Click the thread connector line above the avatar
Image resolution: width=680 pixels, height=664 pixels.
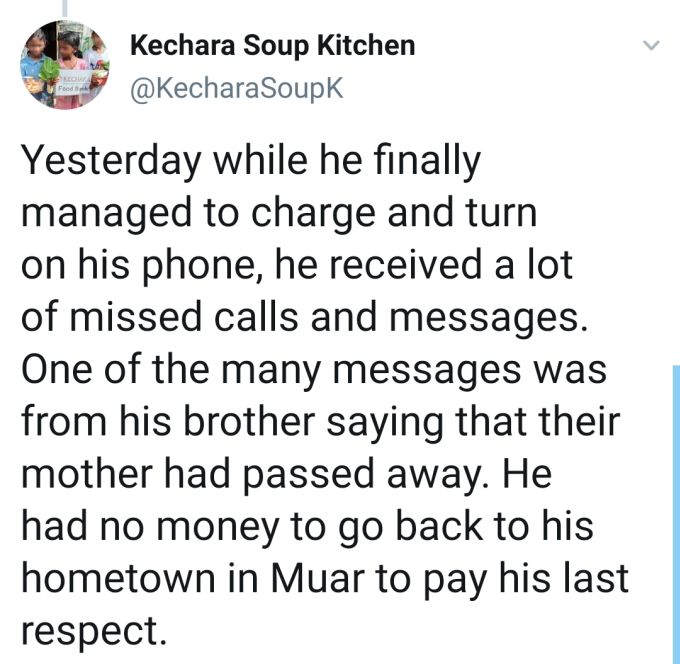click(66, 8)
